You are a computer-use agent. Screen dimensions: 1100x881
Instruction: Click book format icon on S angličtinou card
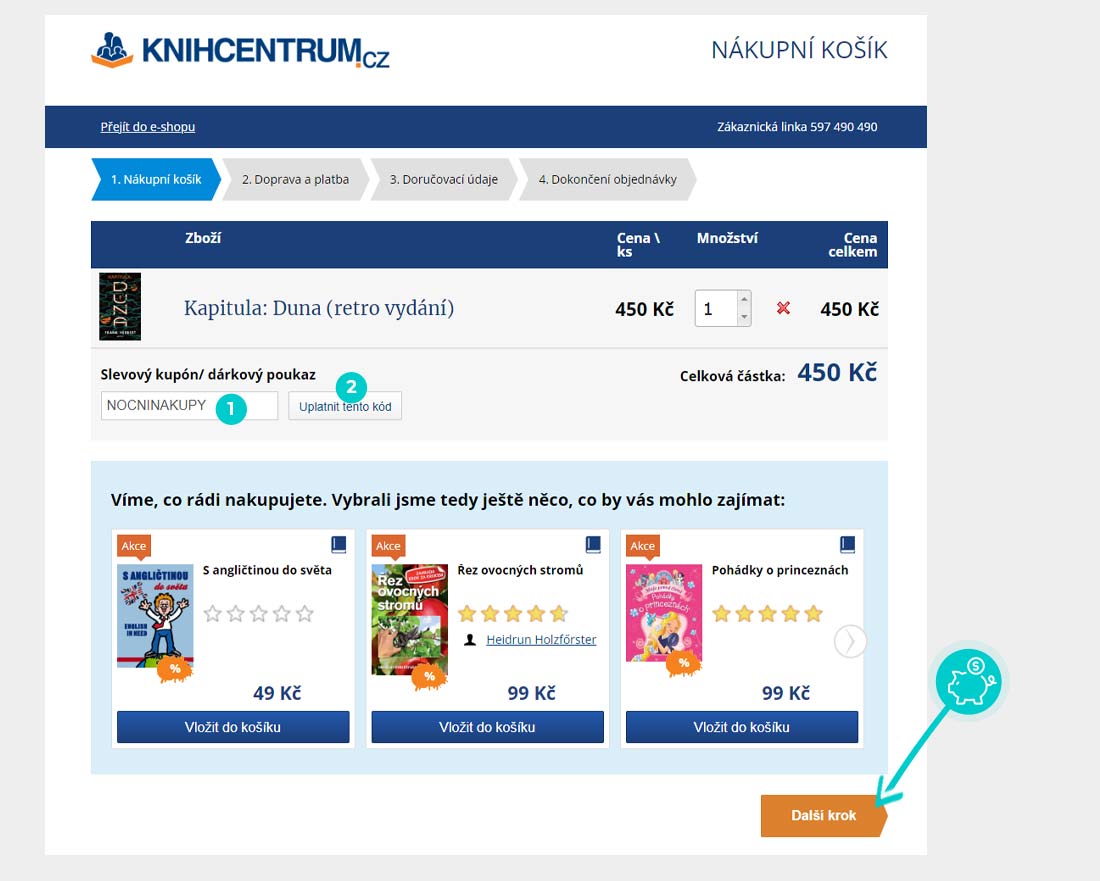(x=339, y=544)
